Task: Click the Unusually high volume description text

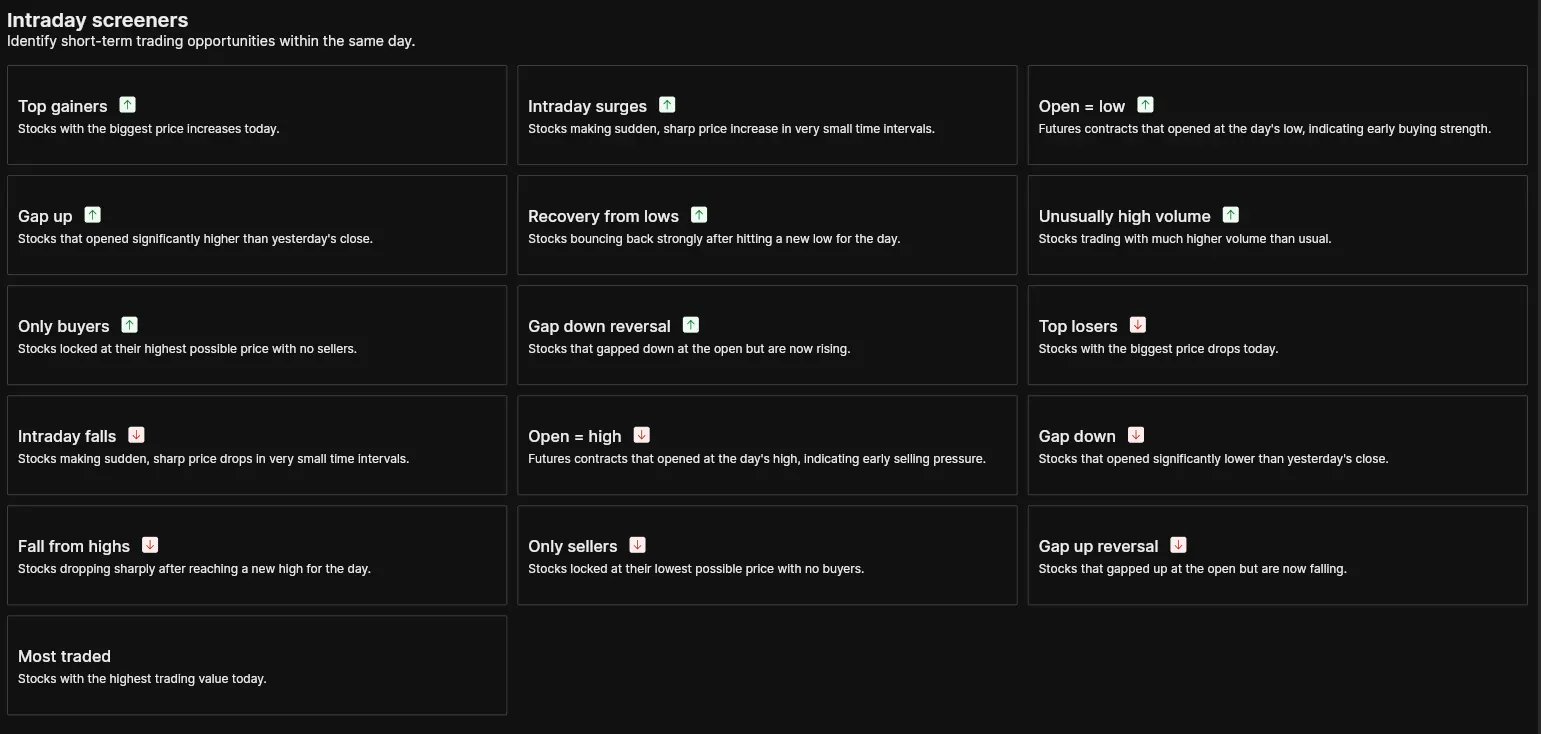Action: (x=1185, y=239)
